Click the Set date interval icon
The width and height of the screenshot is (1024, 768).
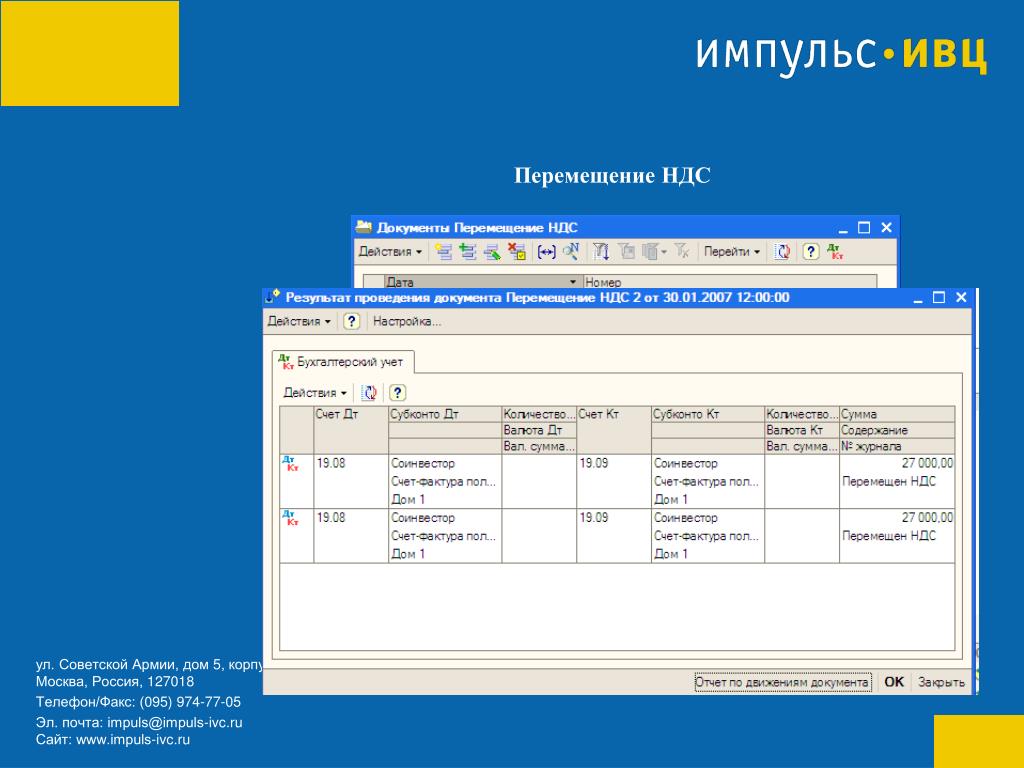[x=546, y=251]
